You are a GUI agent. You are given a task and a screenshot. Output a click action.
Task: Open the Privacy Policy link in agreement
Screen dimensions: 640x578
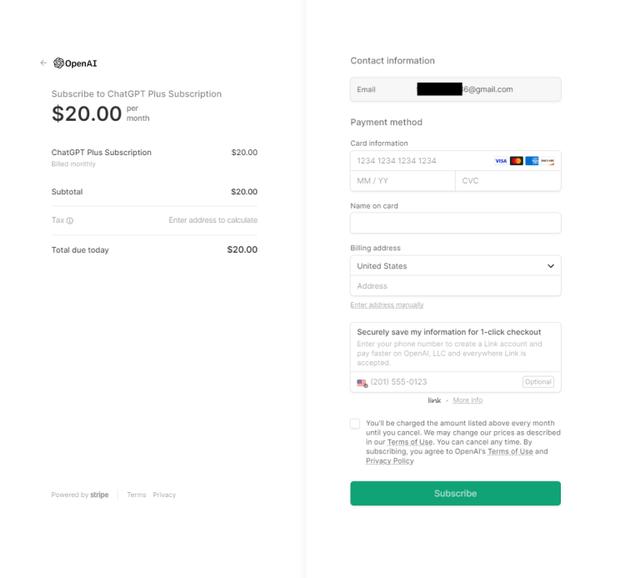pos(390,461)
